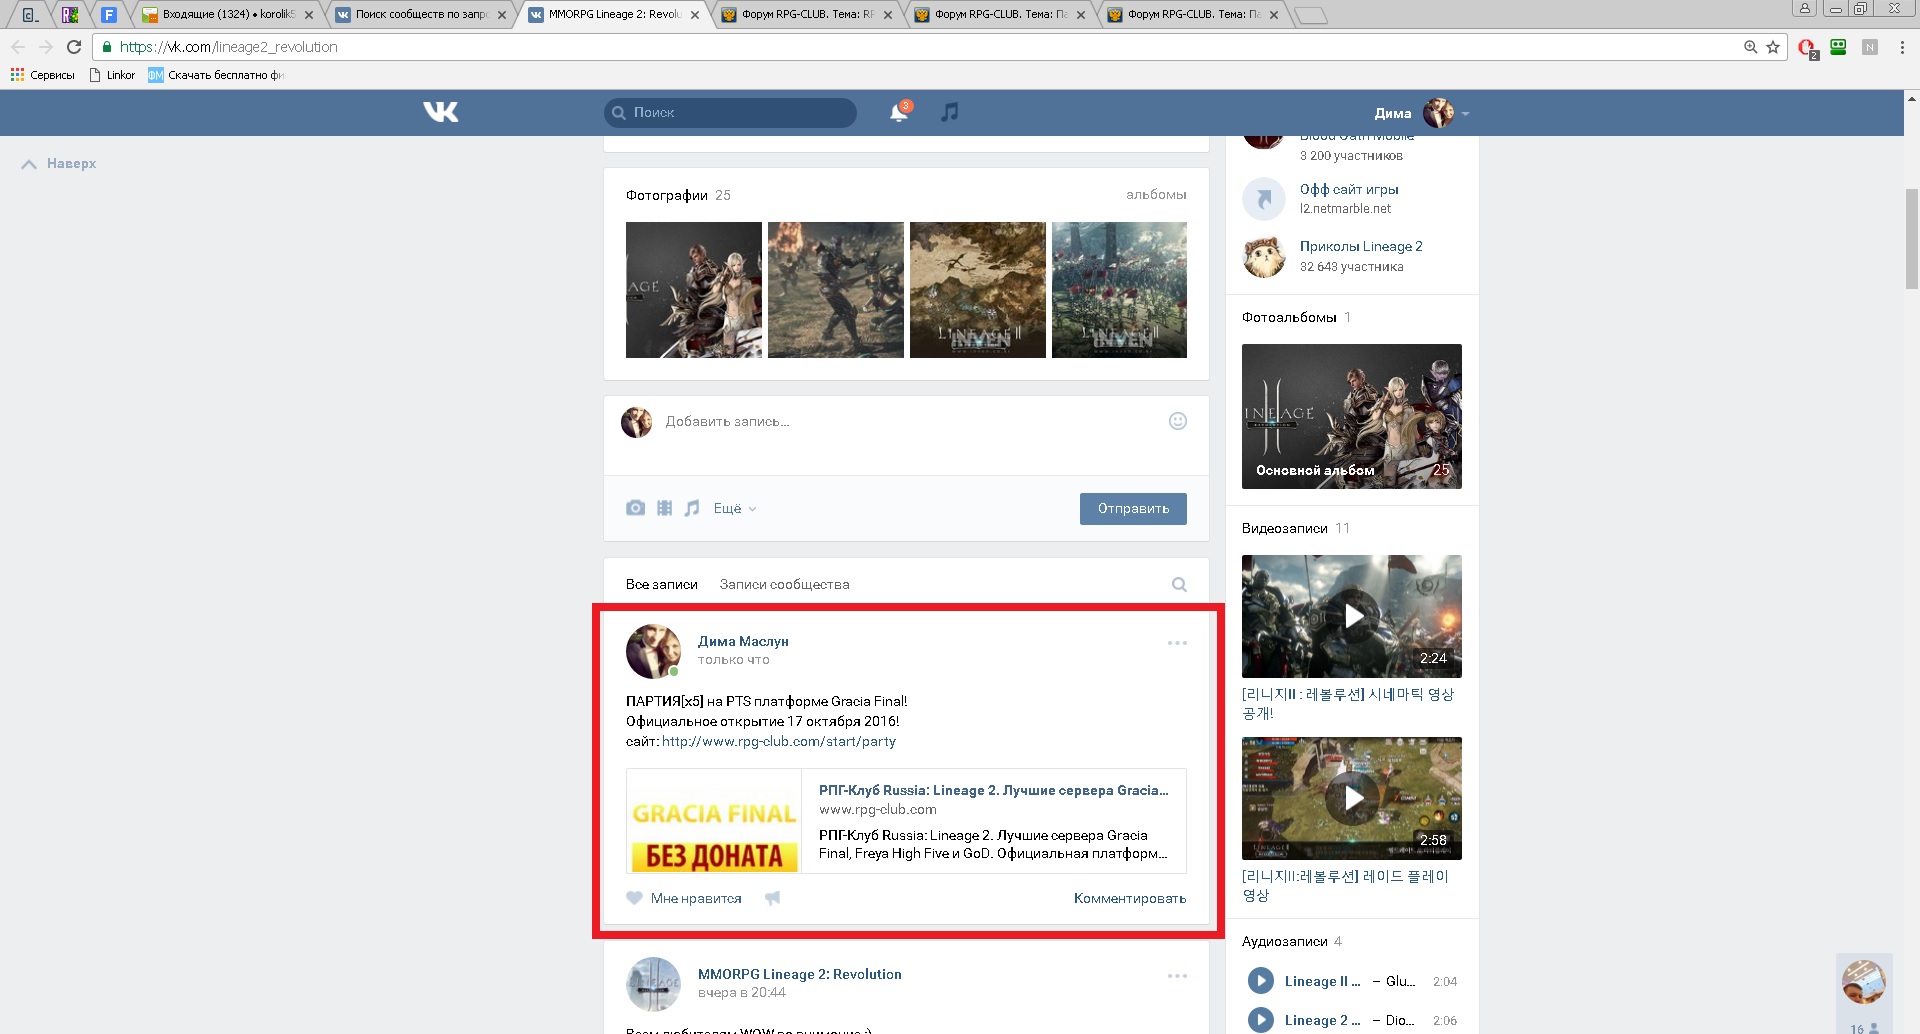
Task: Open the notifications bell
Action: (899, 112)
